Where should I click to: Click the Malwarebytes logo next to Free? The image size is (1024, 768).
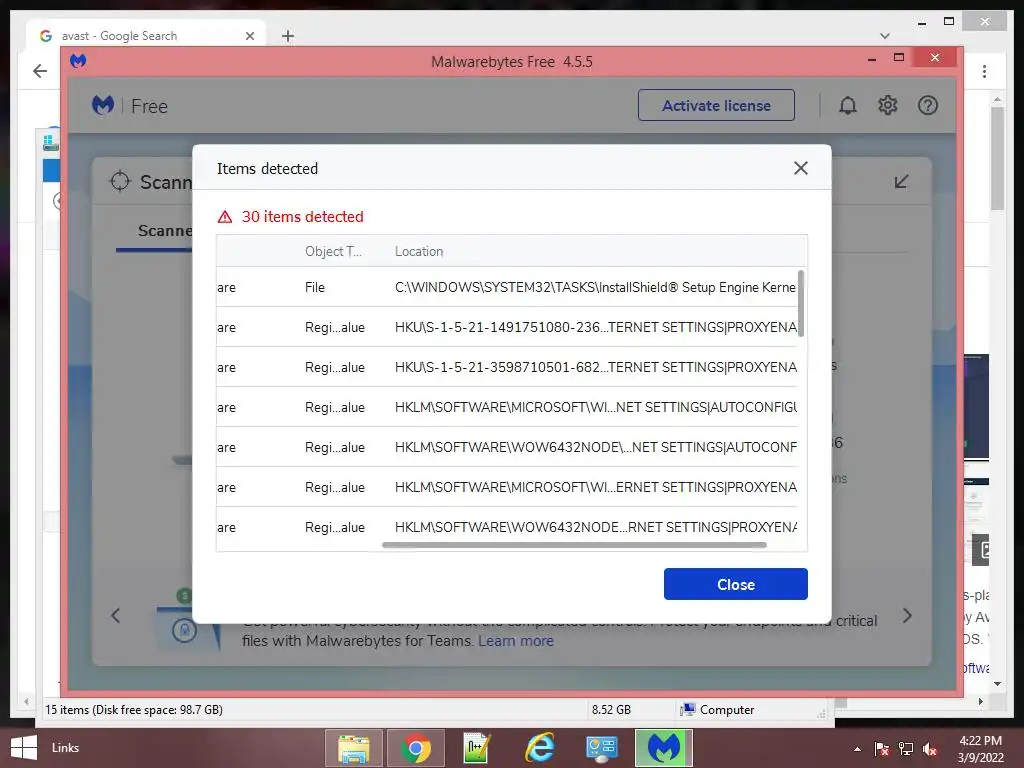click(x=103, y=105)
